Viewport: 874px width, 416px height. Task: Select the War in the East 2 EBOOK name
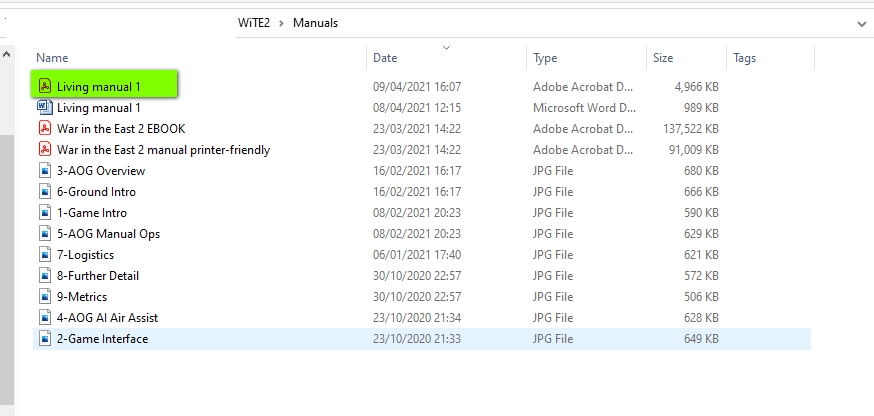click(121, 129)
